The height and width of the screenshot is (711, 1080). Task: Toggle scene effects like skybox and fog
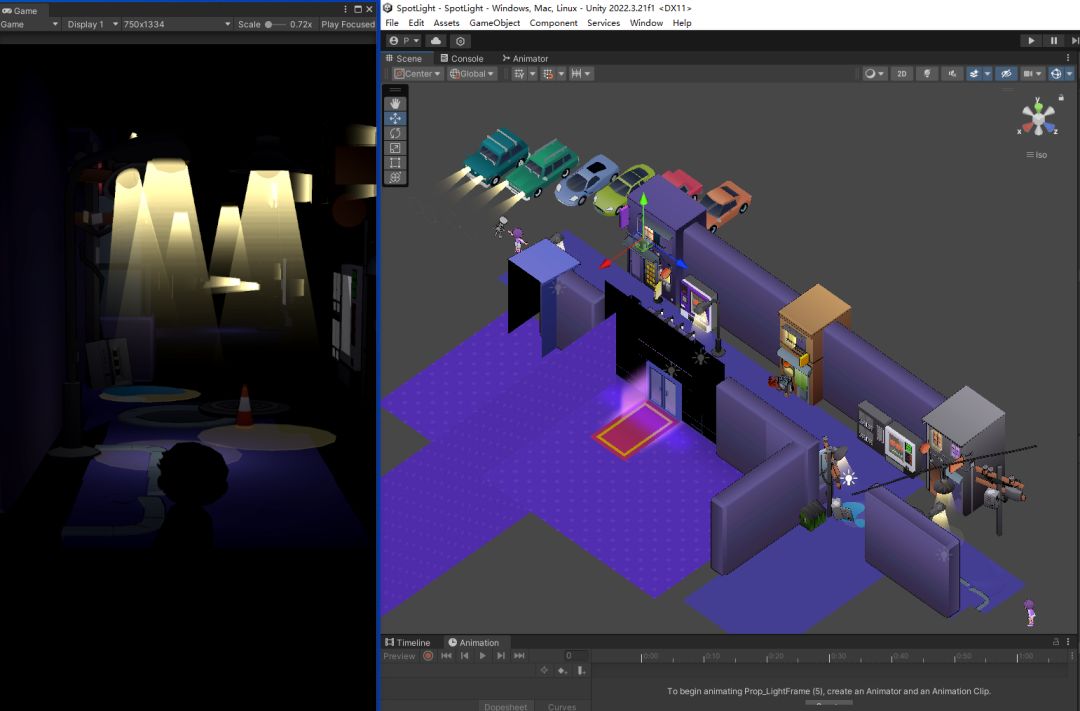pos(974,74)
